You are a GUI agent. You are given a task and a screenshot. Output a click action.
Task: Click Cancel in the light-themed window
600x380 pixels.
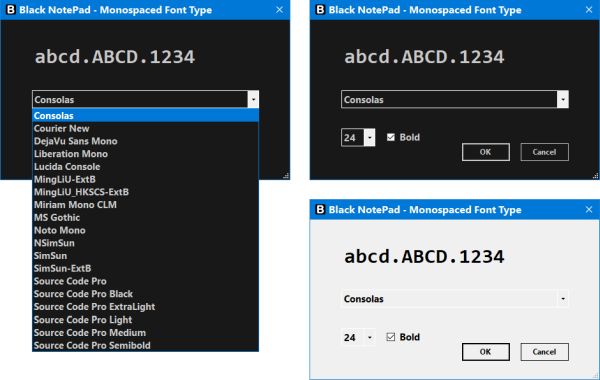pyautogui.click(x=544, y=352)
